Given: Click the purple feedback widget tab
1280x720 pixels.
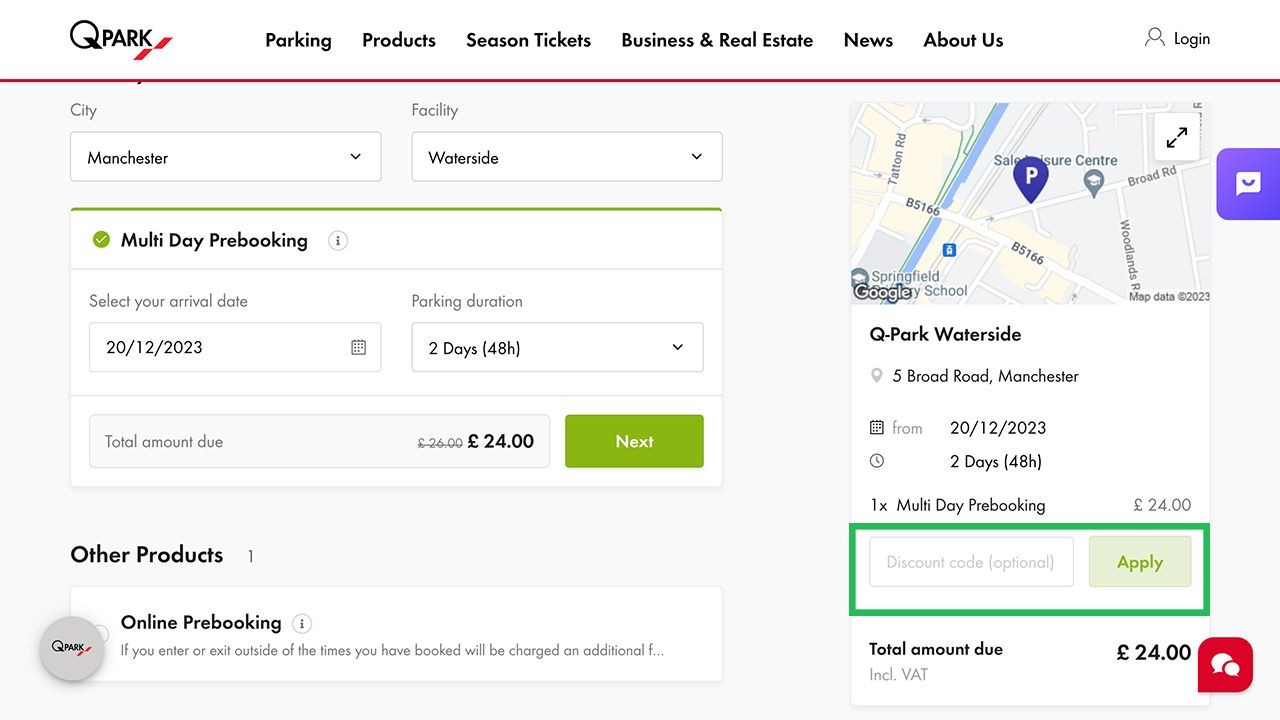Looking at the screenshot, I should [1248, 184].
